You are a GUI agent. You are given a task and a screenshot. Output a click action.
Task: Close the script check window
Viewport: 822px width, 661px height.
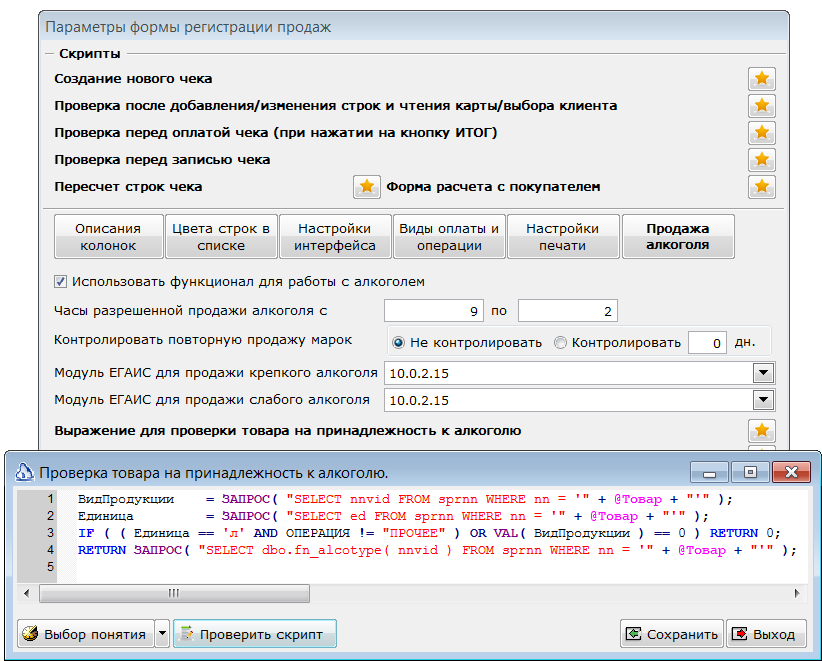pos(791,473)
